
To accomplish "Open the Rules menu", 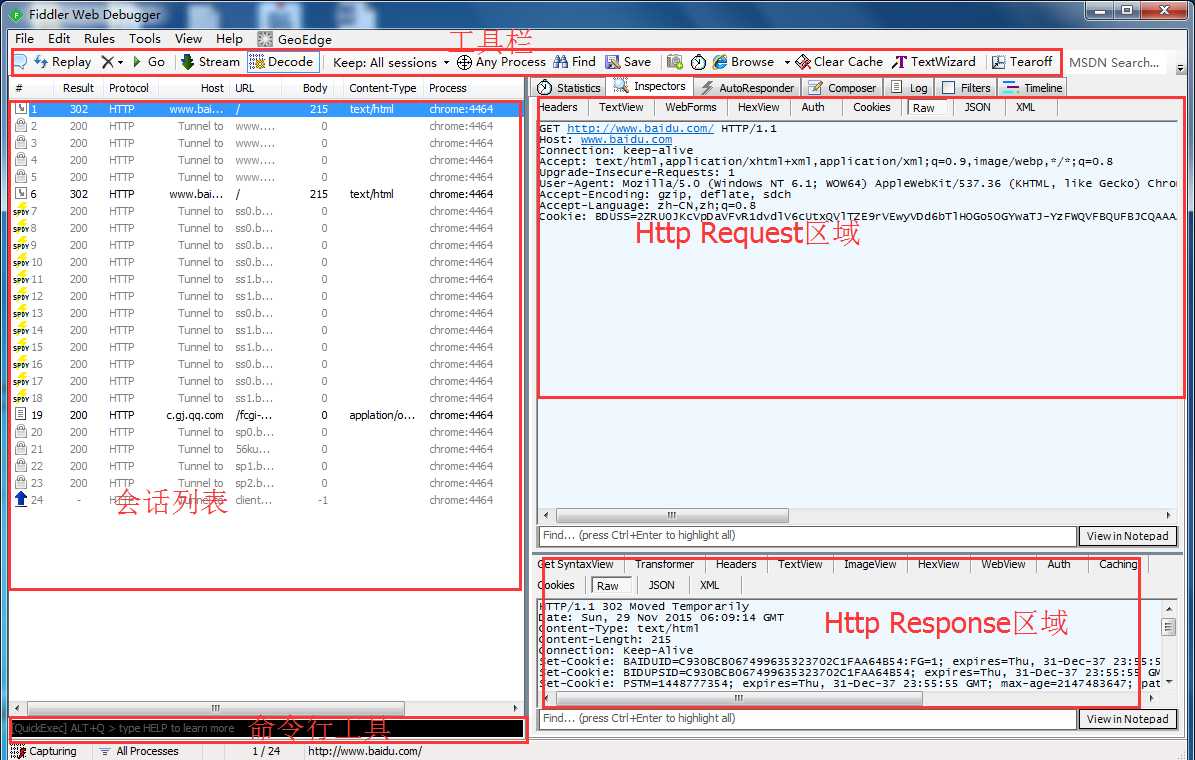I will (99, 38).
